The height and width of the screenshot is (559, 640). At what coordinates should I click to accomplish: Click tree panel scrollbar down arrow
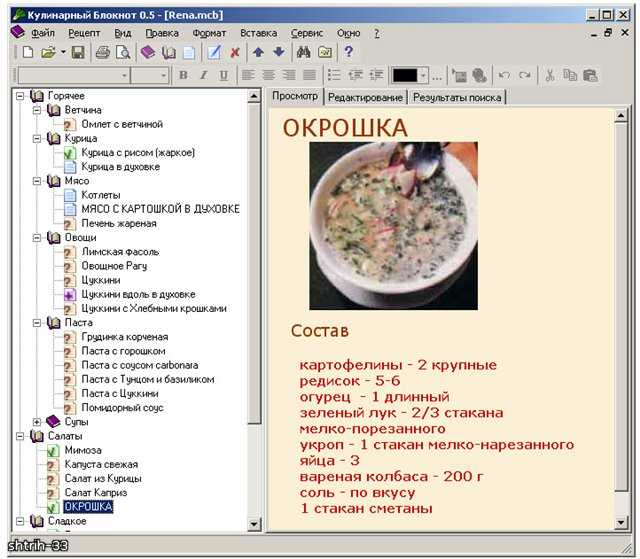coord(254,524)
